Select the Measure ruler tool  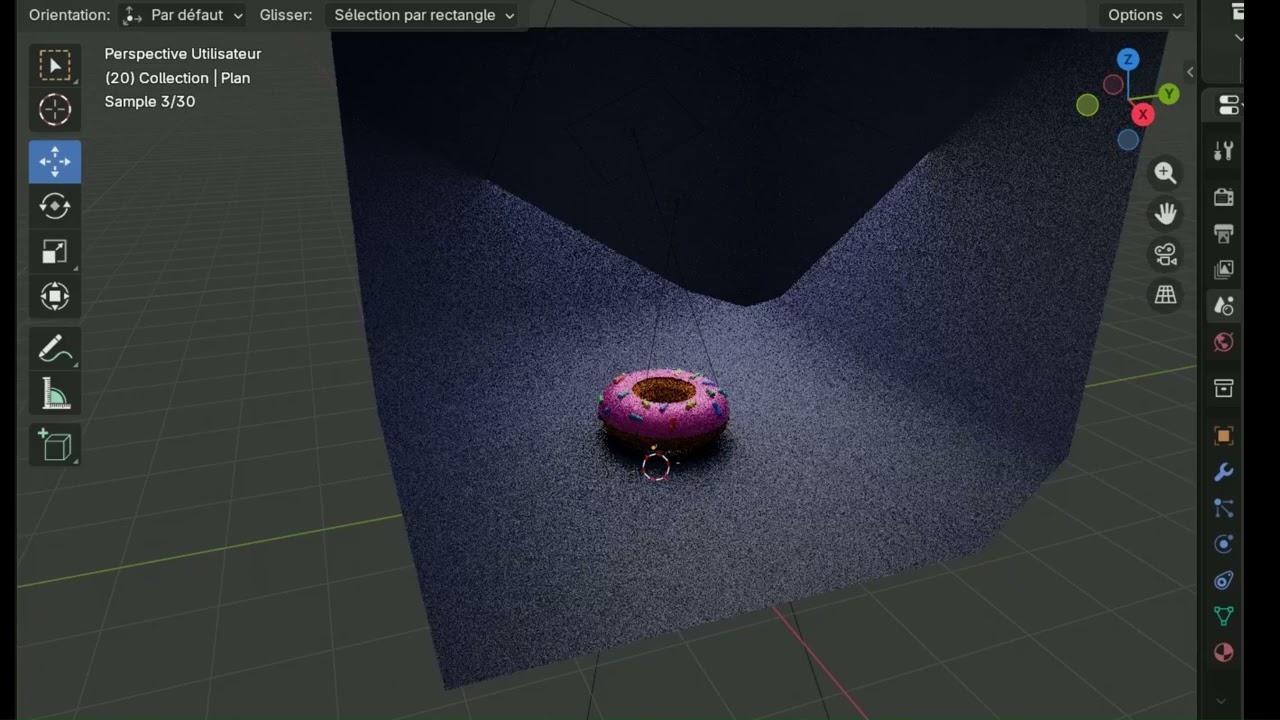[x=54, y=395]
